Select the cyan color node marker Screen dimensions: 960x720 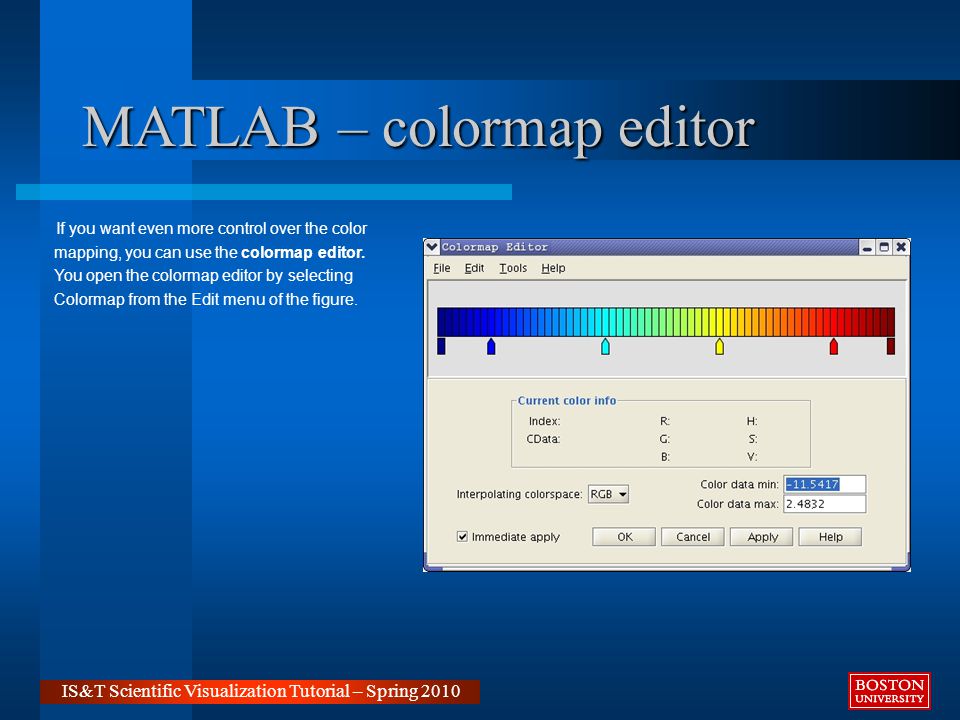click(x=606, y=346)
